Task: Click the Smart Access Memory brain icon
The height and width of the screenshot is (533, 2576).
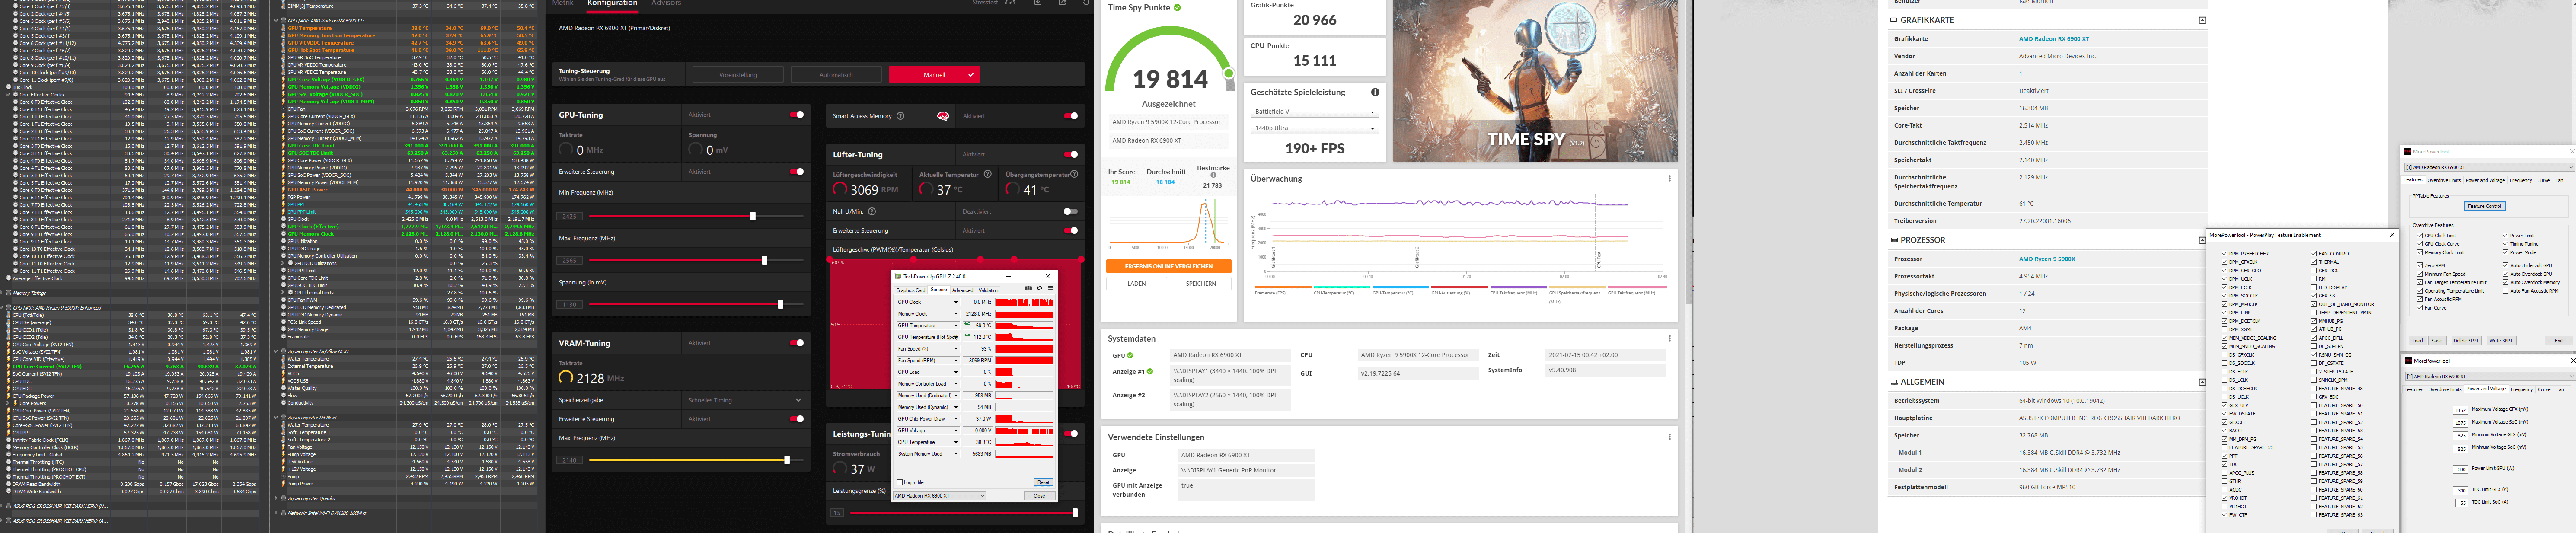Action: [943, 116]
